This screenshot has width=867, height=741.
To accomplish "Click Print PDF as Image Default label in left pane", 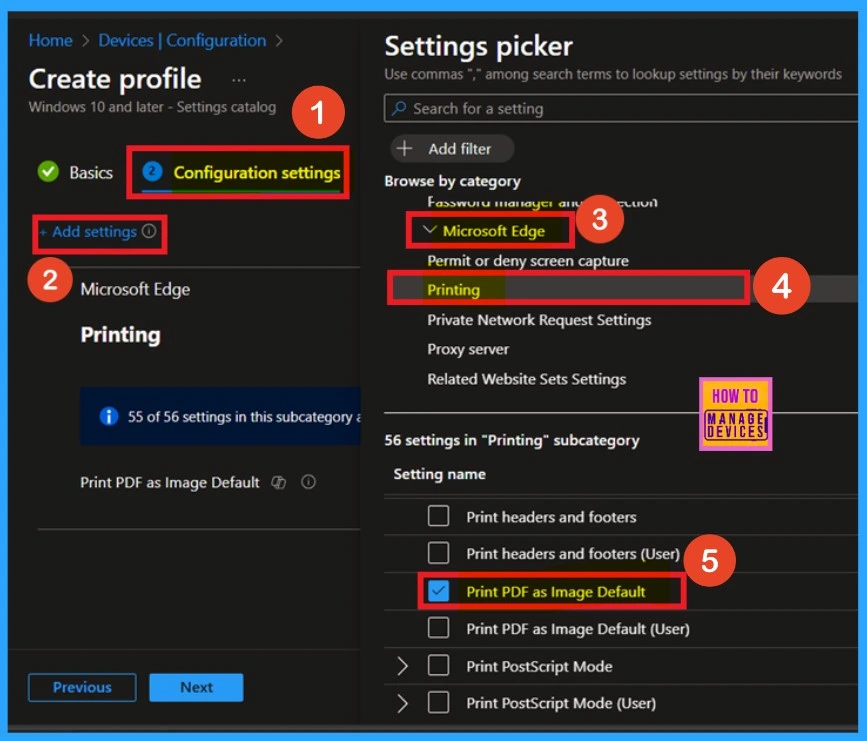I will pos(170,483).
